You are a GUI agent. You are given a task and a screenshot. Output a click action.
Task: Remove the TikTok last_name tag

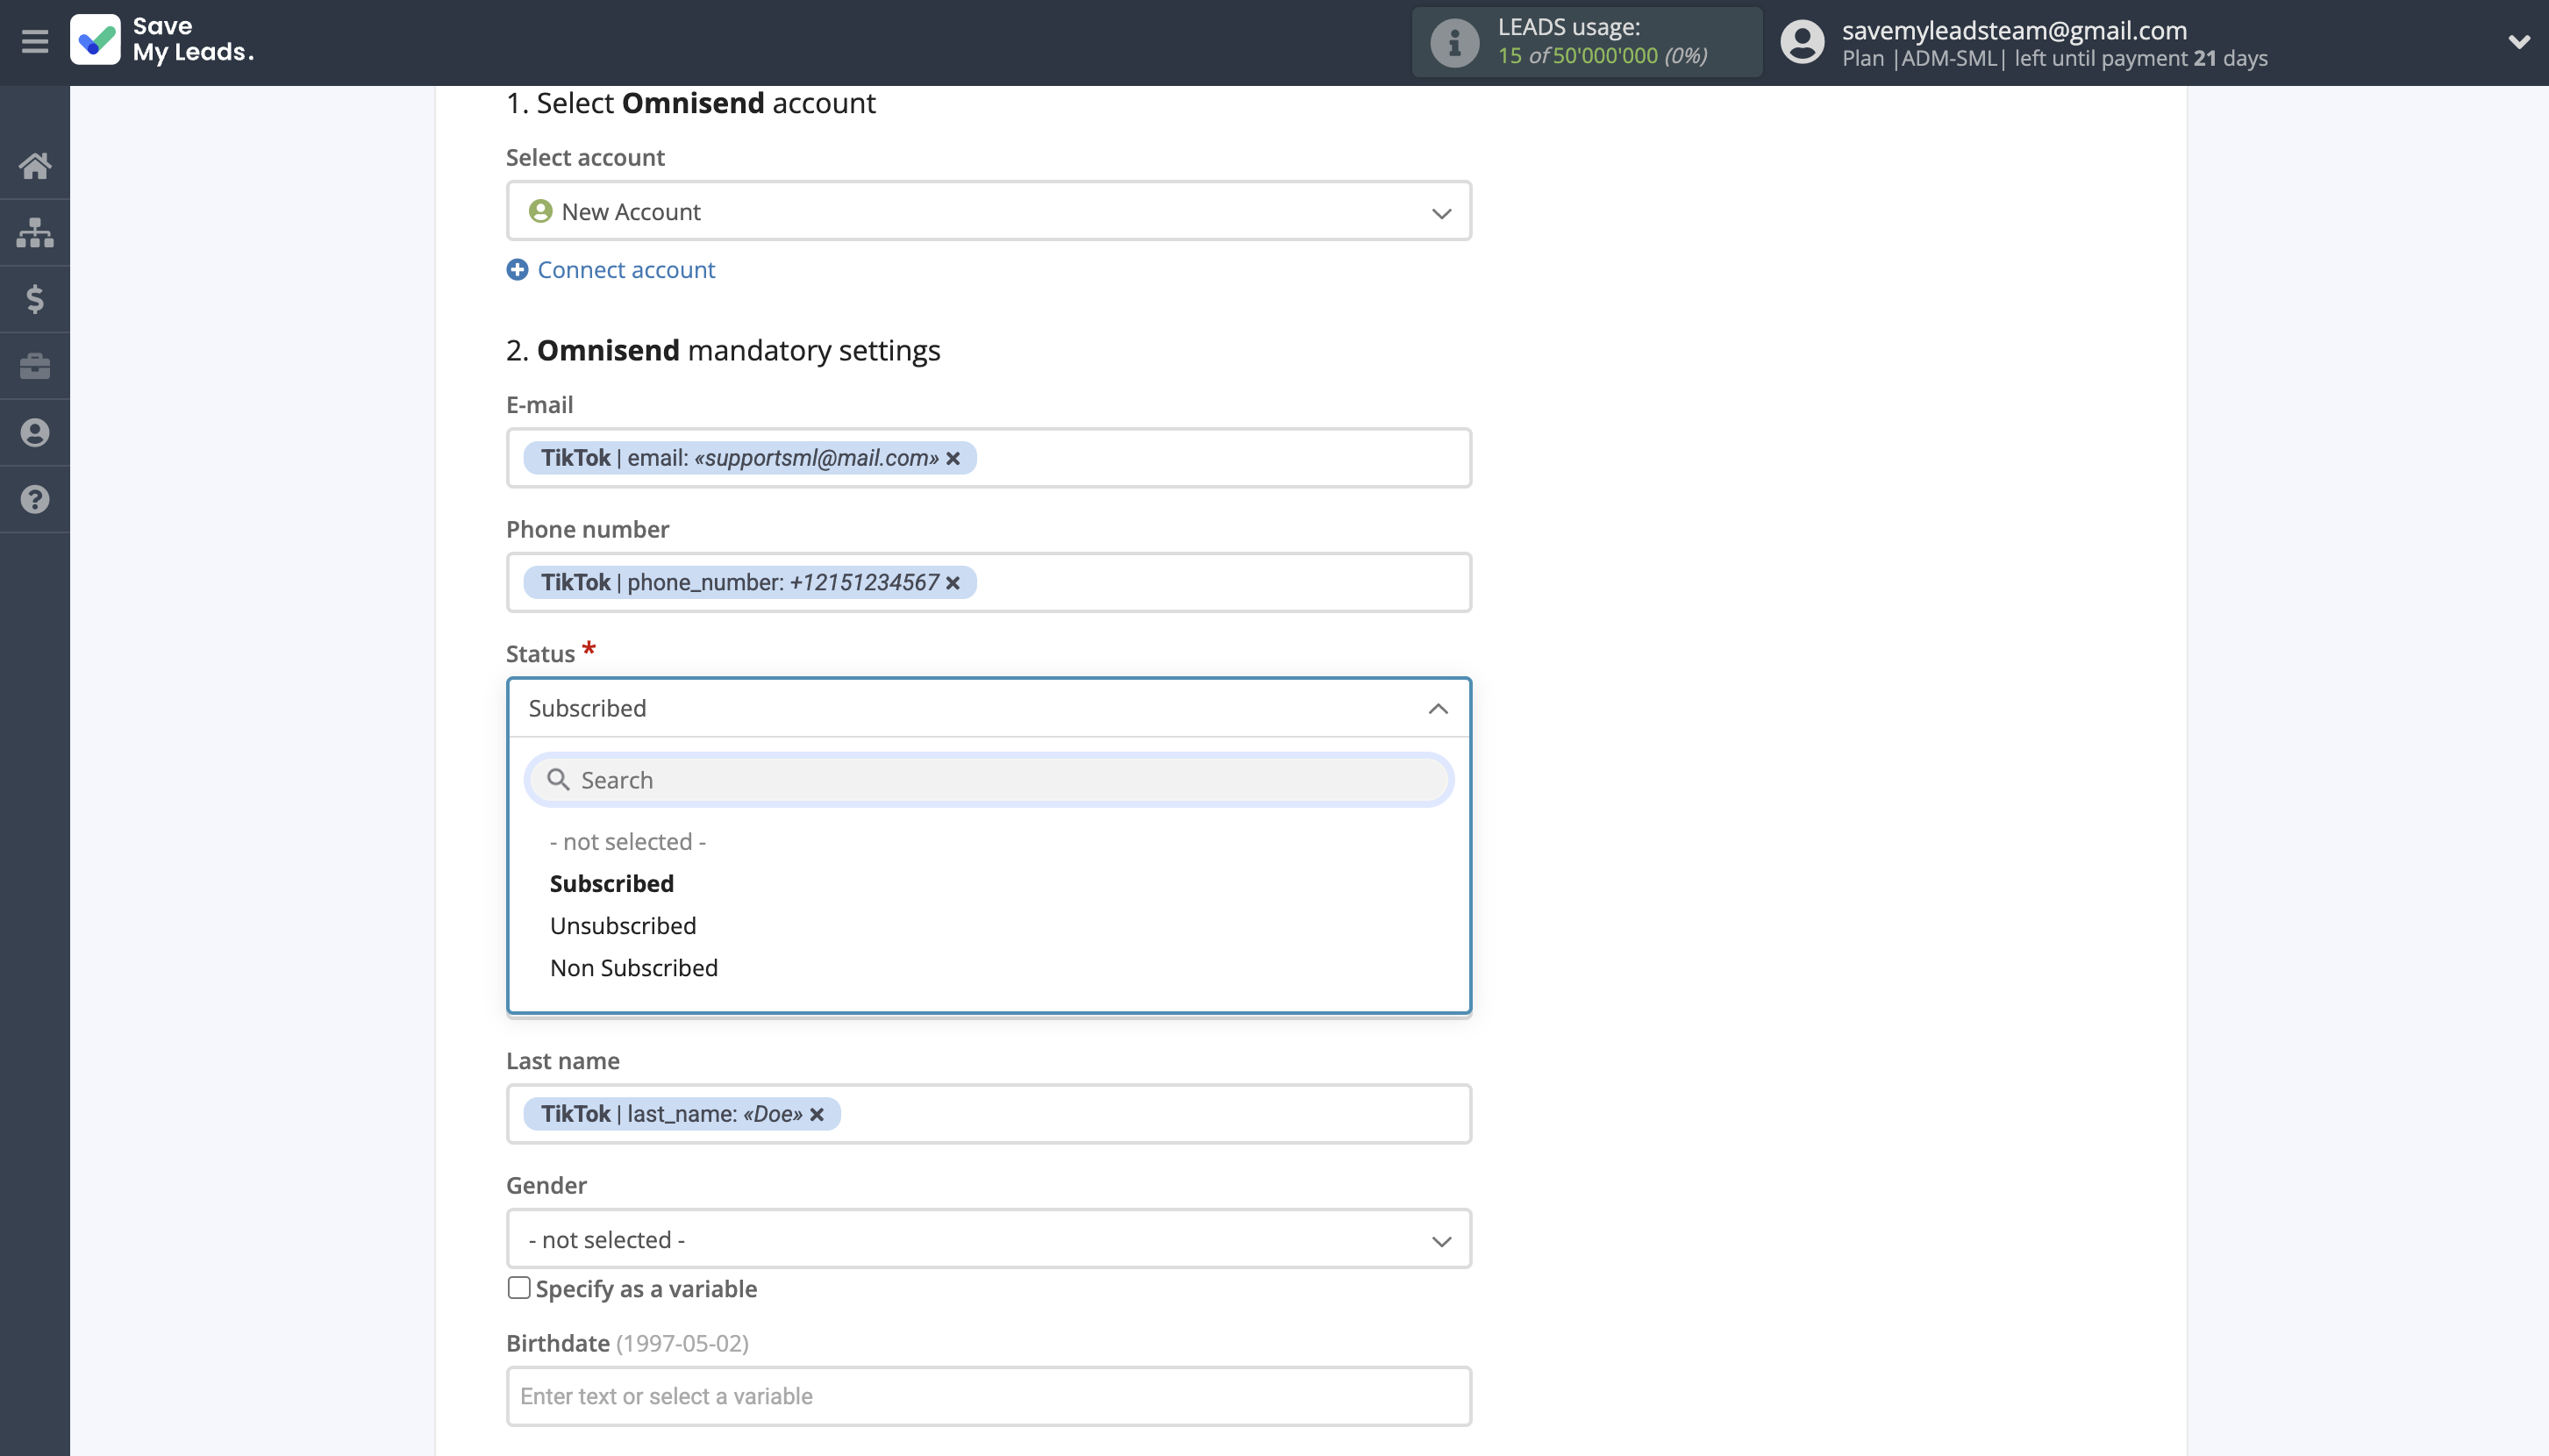[817, 1114]
